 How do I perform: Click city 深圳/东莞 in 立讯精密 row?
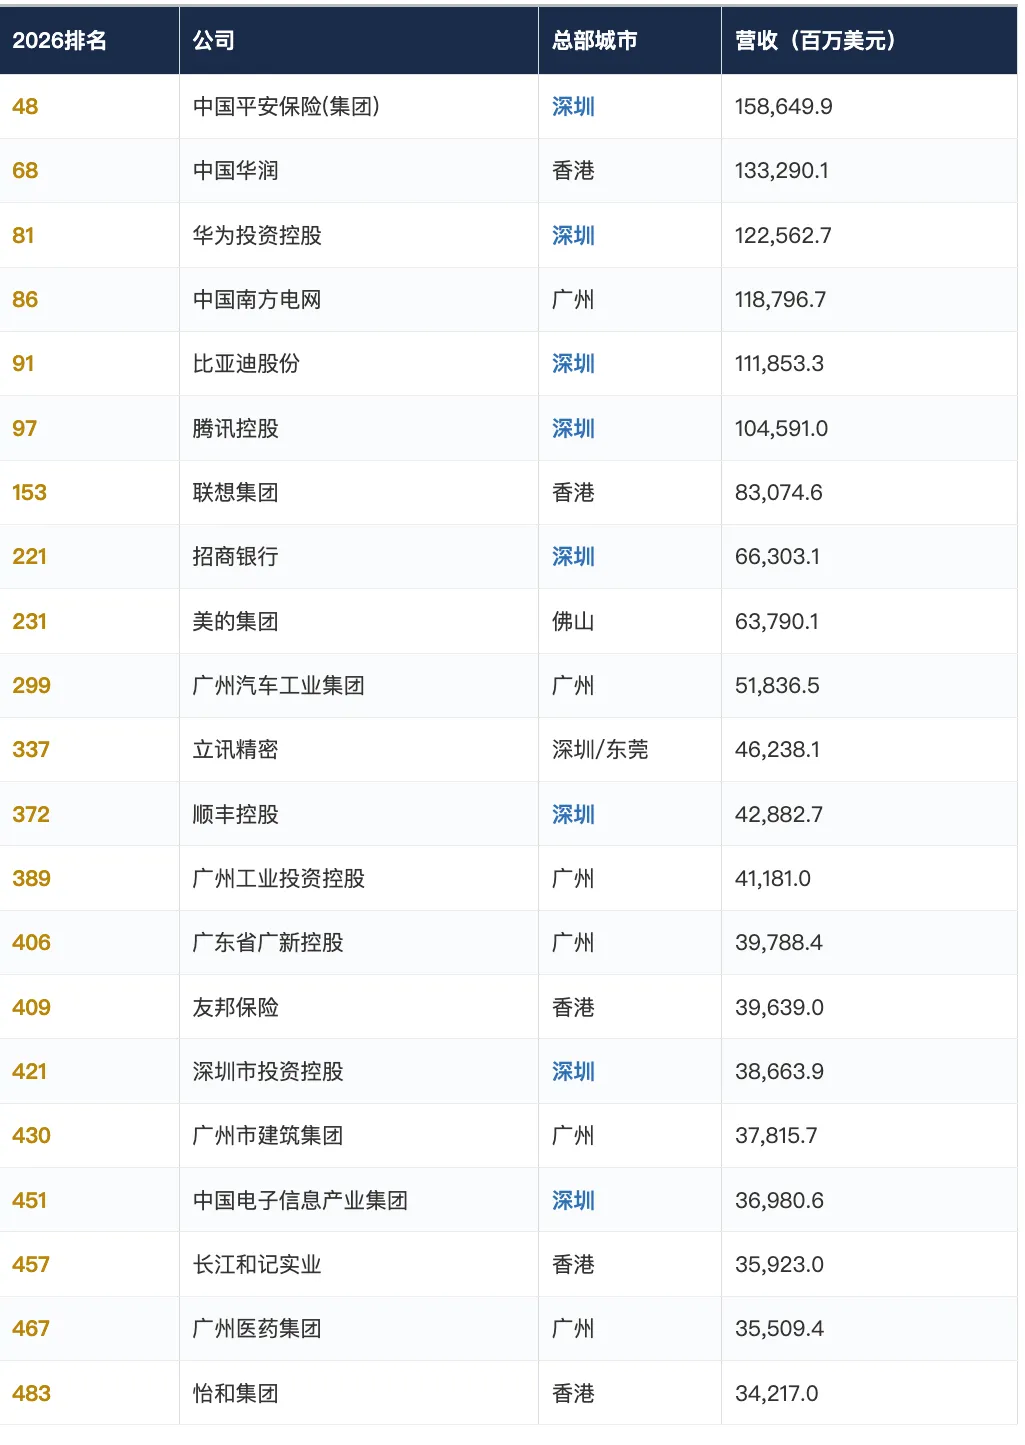(x=600, y=750)
